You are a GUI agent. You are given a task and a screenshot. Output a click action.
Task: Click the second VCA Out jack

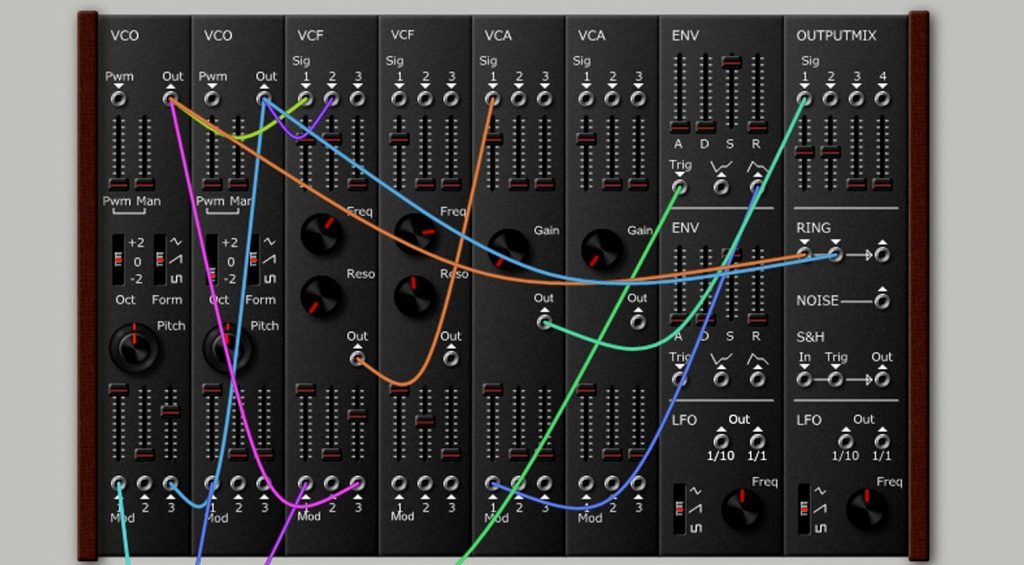[x=637, y=321]
